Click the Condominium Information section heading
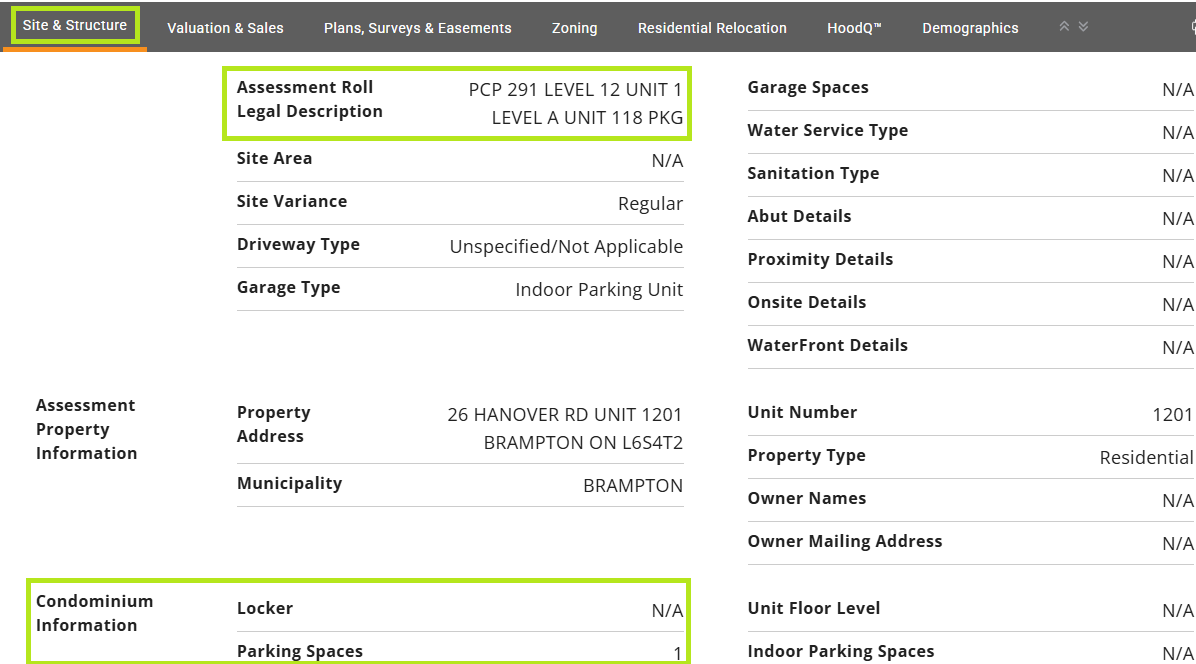 [x=94, y=613]
